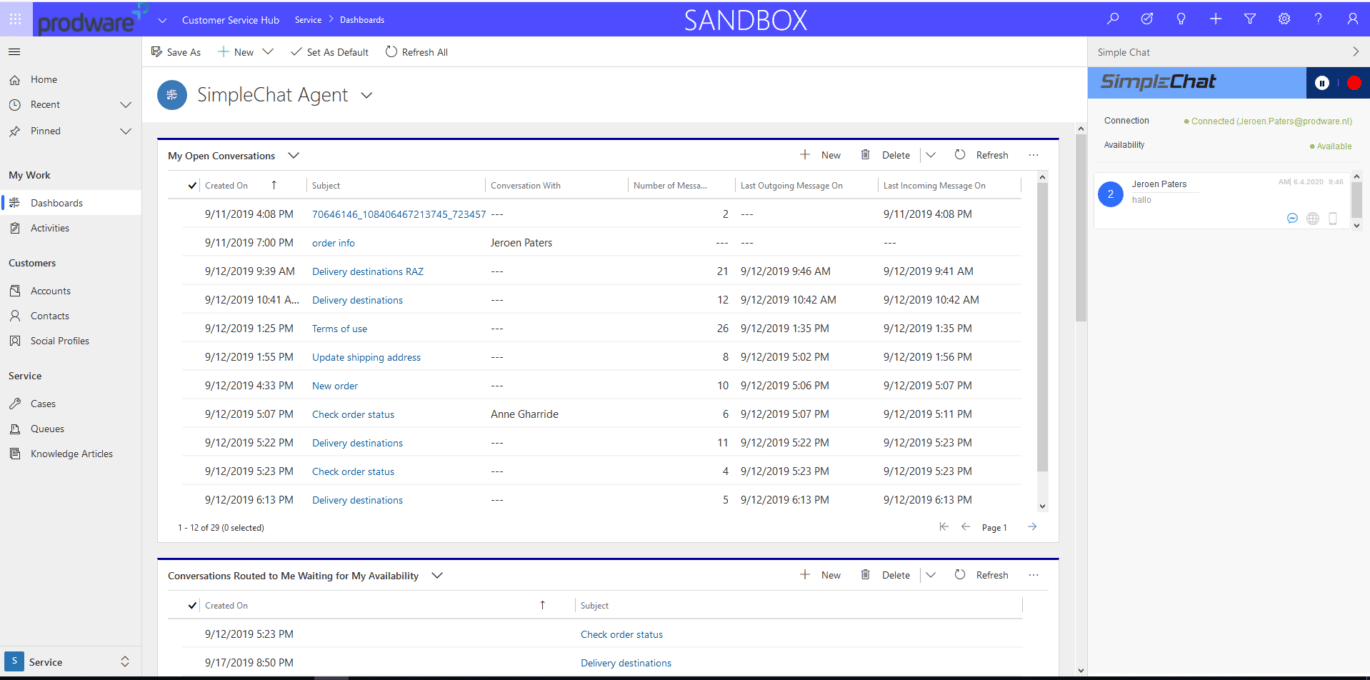Select all rows in Conversations Routed to Me

point(193,605)
